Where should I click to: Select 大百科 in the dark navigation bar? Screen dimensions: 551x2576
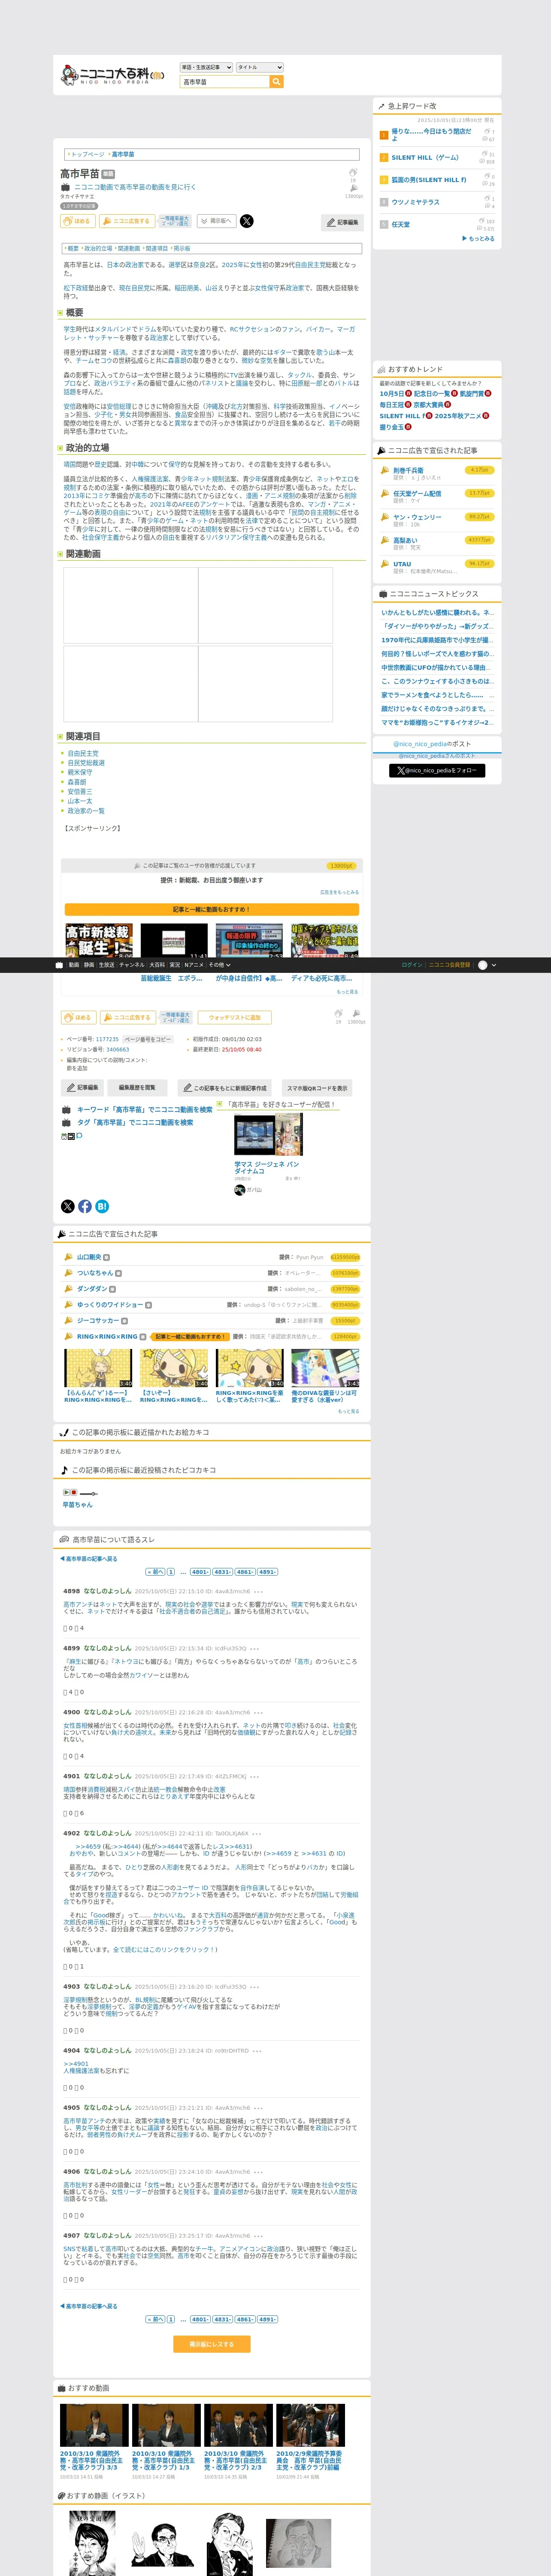click(x=157, y=965)
